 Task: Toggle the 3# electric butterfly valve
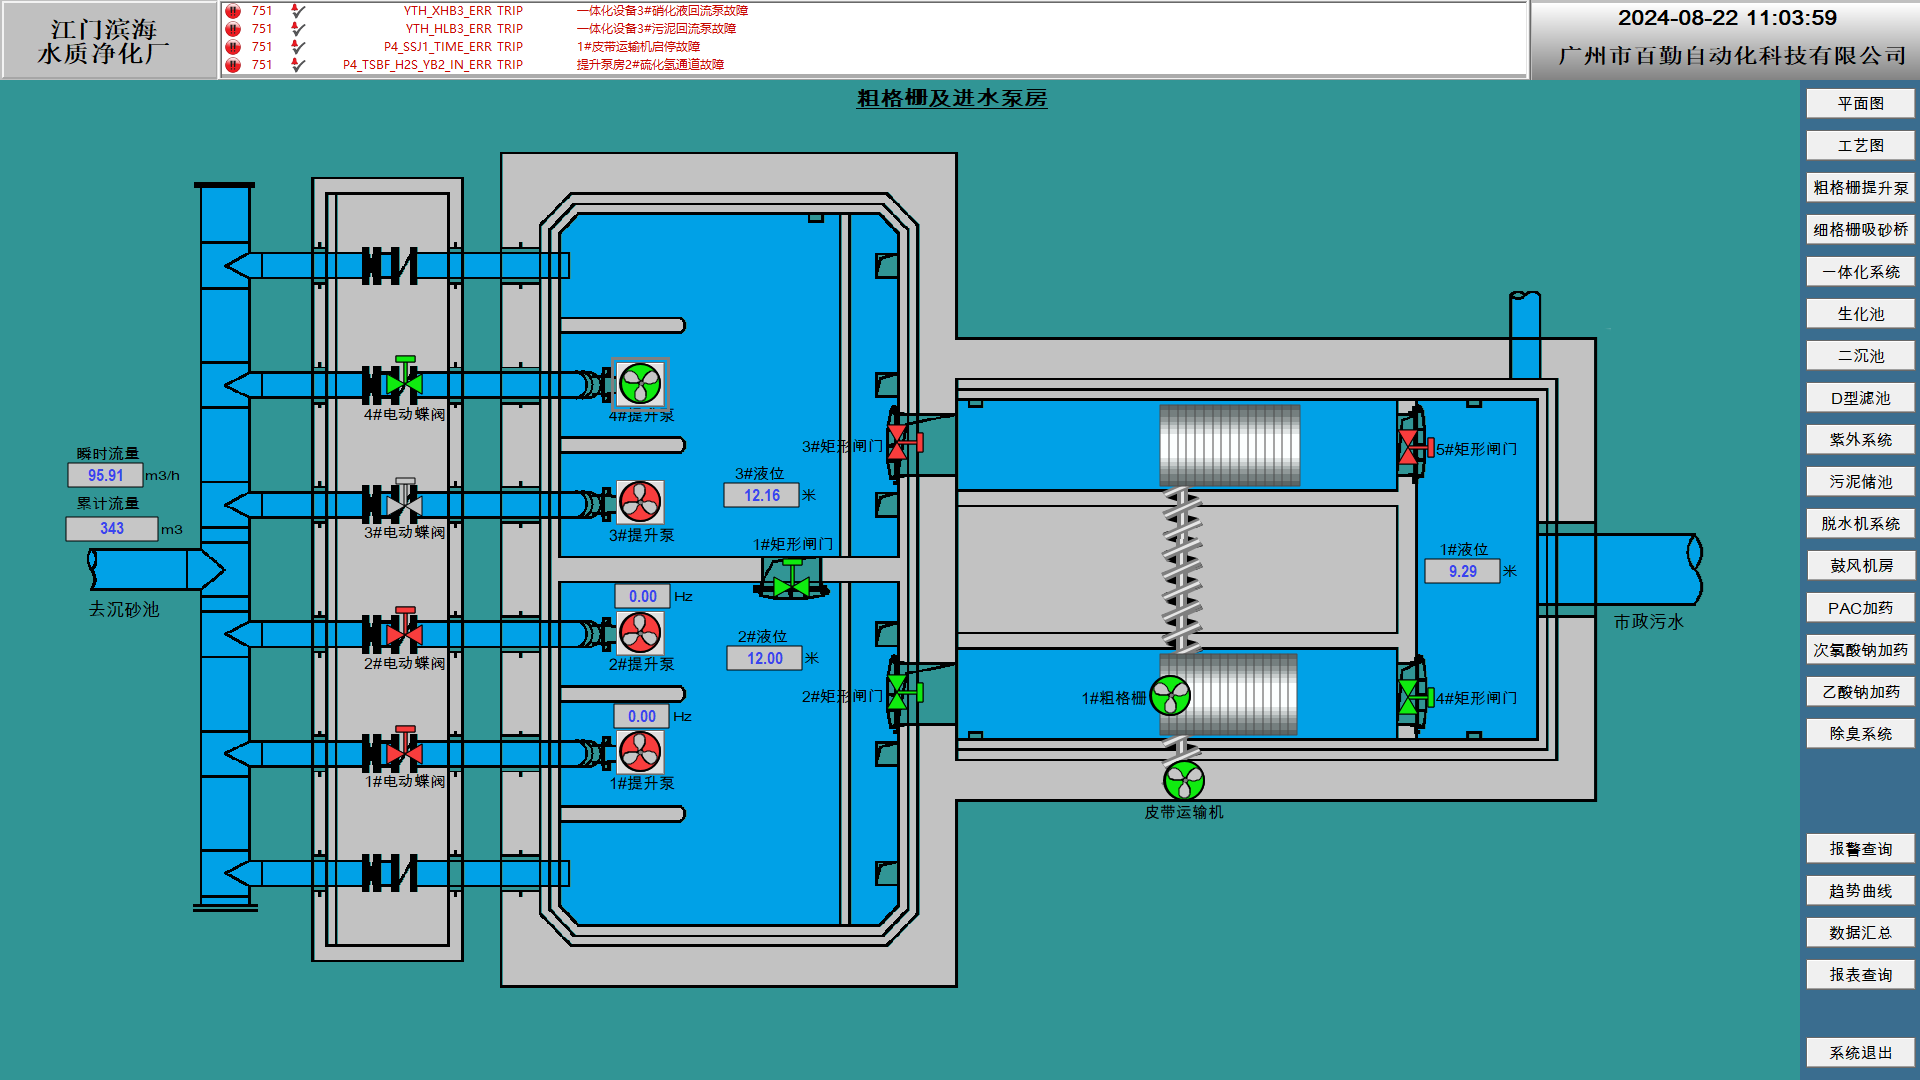(404, 503)
